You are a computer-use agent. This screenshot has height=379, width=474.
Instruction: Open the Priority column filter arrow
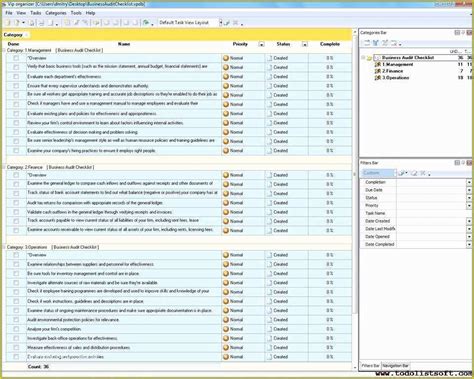(x=261, y=44)
